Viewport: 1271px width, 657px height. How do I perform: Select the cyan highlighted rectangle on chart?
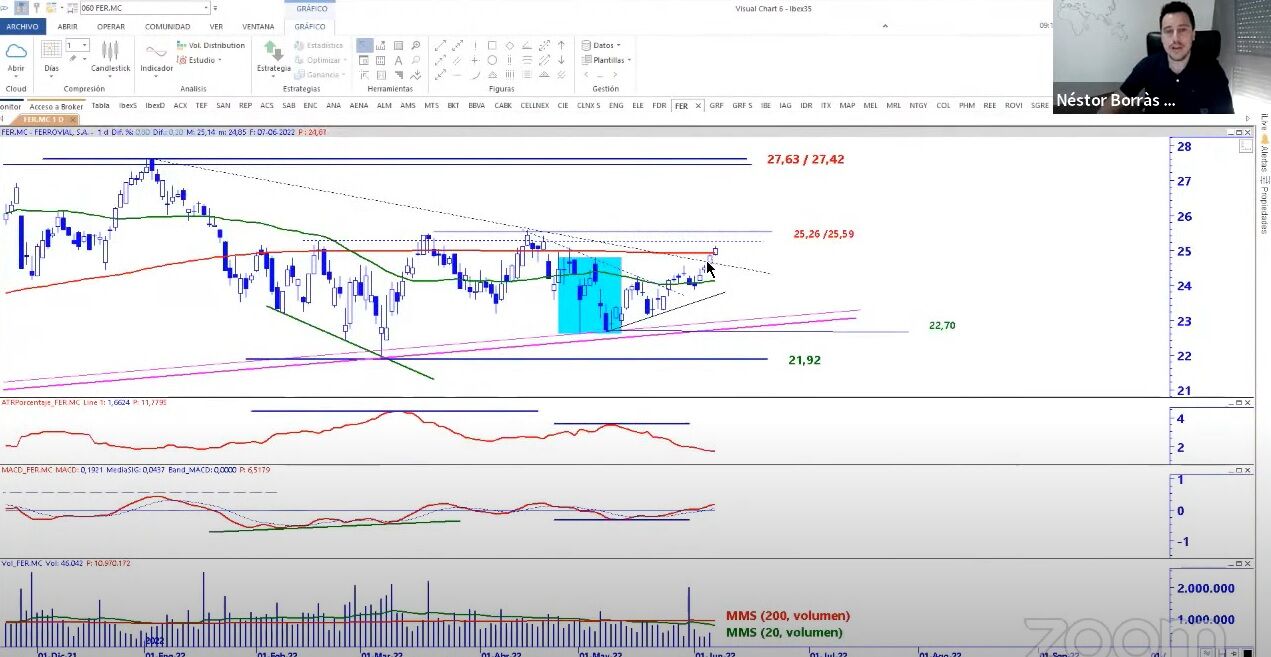click(590, 295)
